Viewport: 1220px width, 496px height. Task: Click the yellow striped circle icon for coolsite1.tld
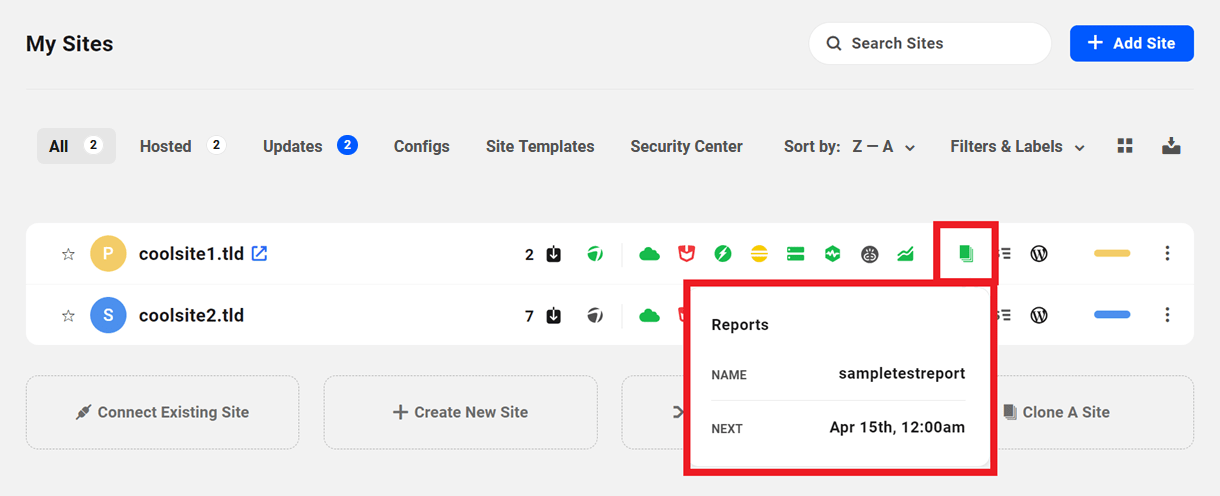(x=759, y=254)
